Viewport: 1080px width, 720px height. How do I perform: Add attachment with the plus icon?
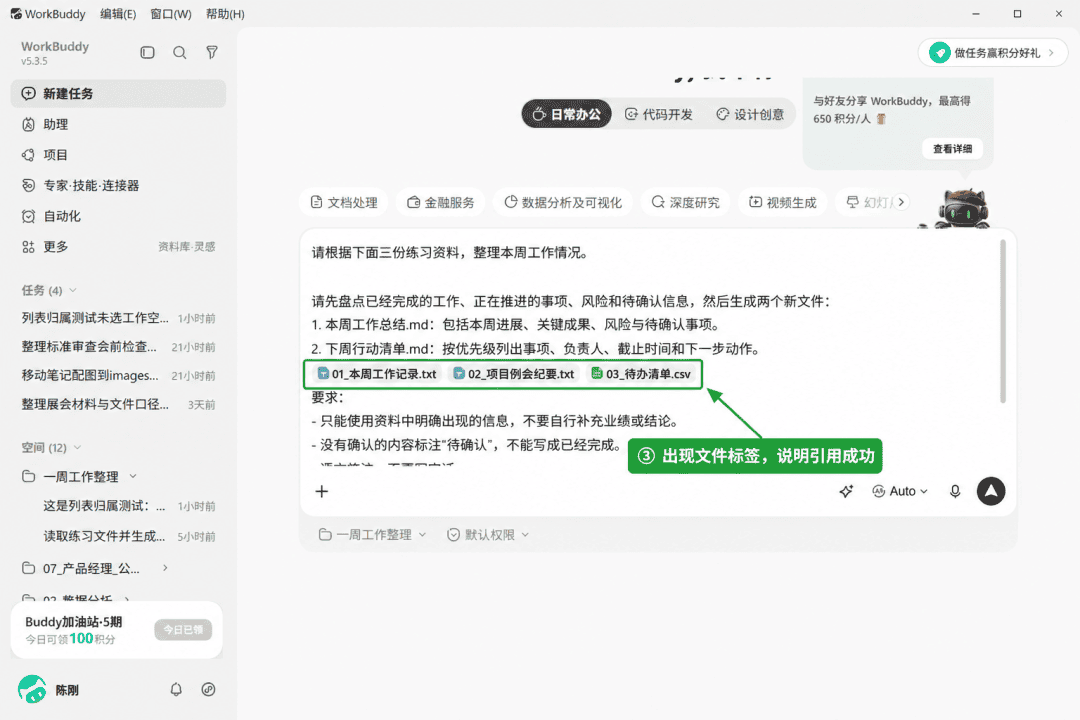click(x=322, y=491)
